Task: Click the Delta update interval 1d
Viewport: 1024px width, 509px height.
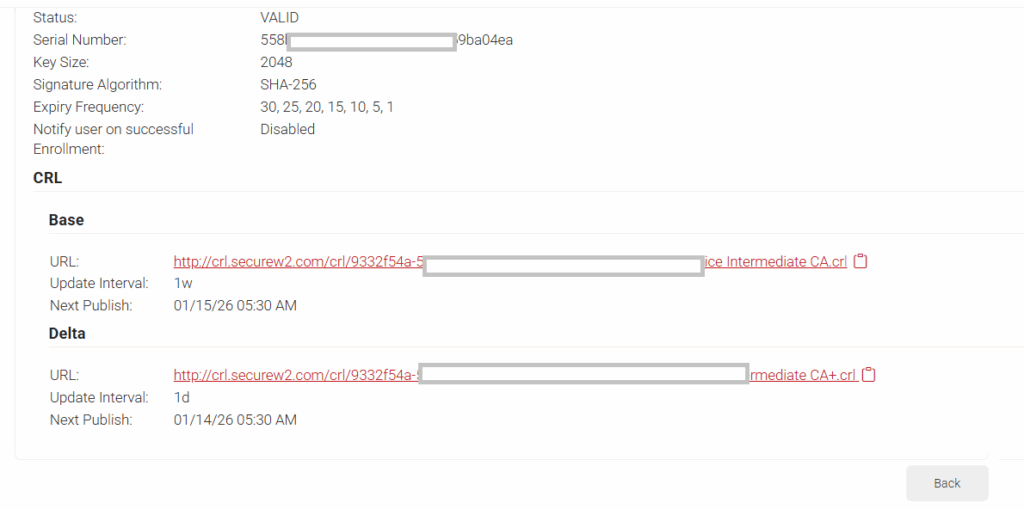Action: [x=182, y=398]
